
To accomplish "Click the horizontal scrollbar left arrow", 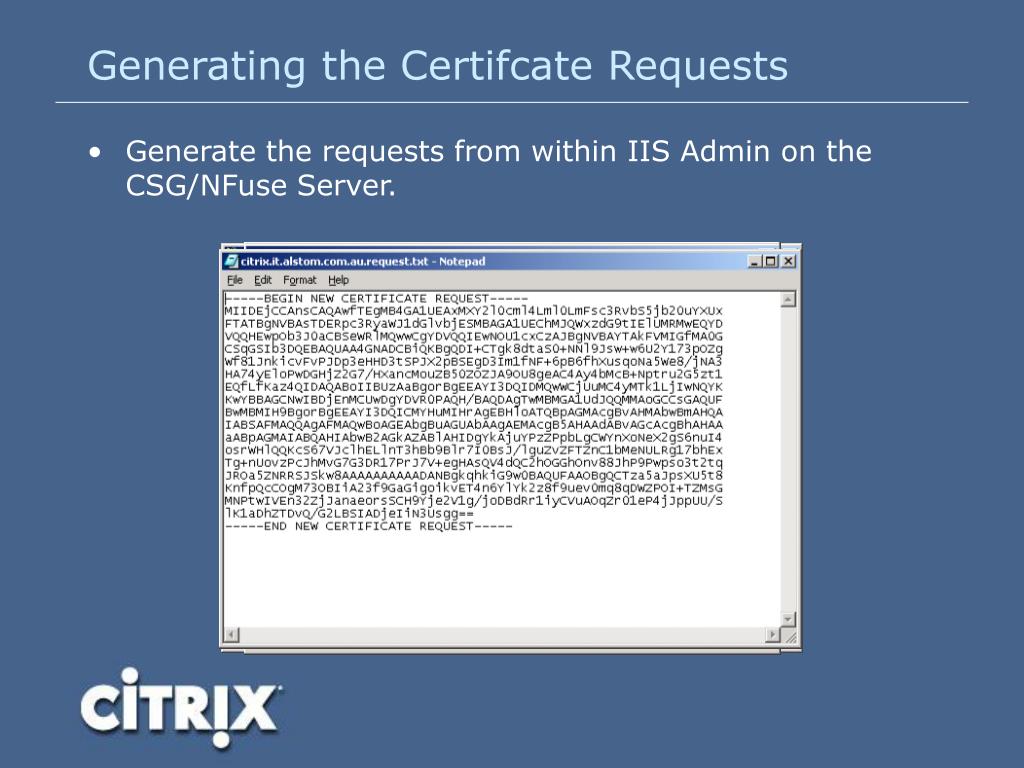I will click(231, 634).
